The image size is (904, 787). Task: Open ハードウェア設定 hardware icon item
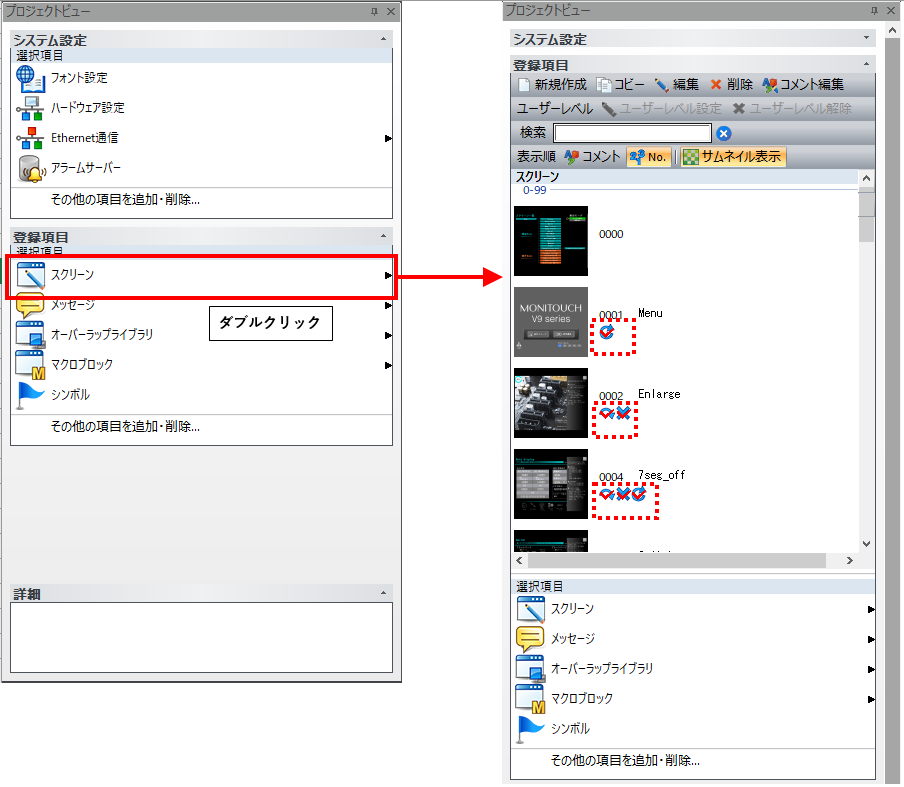point(32,108)
